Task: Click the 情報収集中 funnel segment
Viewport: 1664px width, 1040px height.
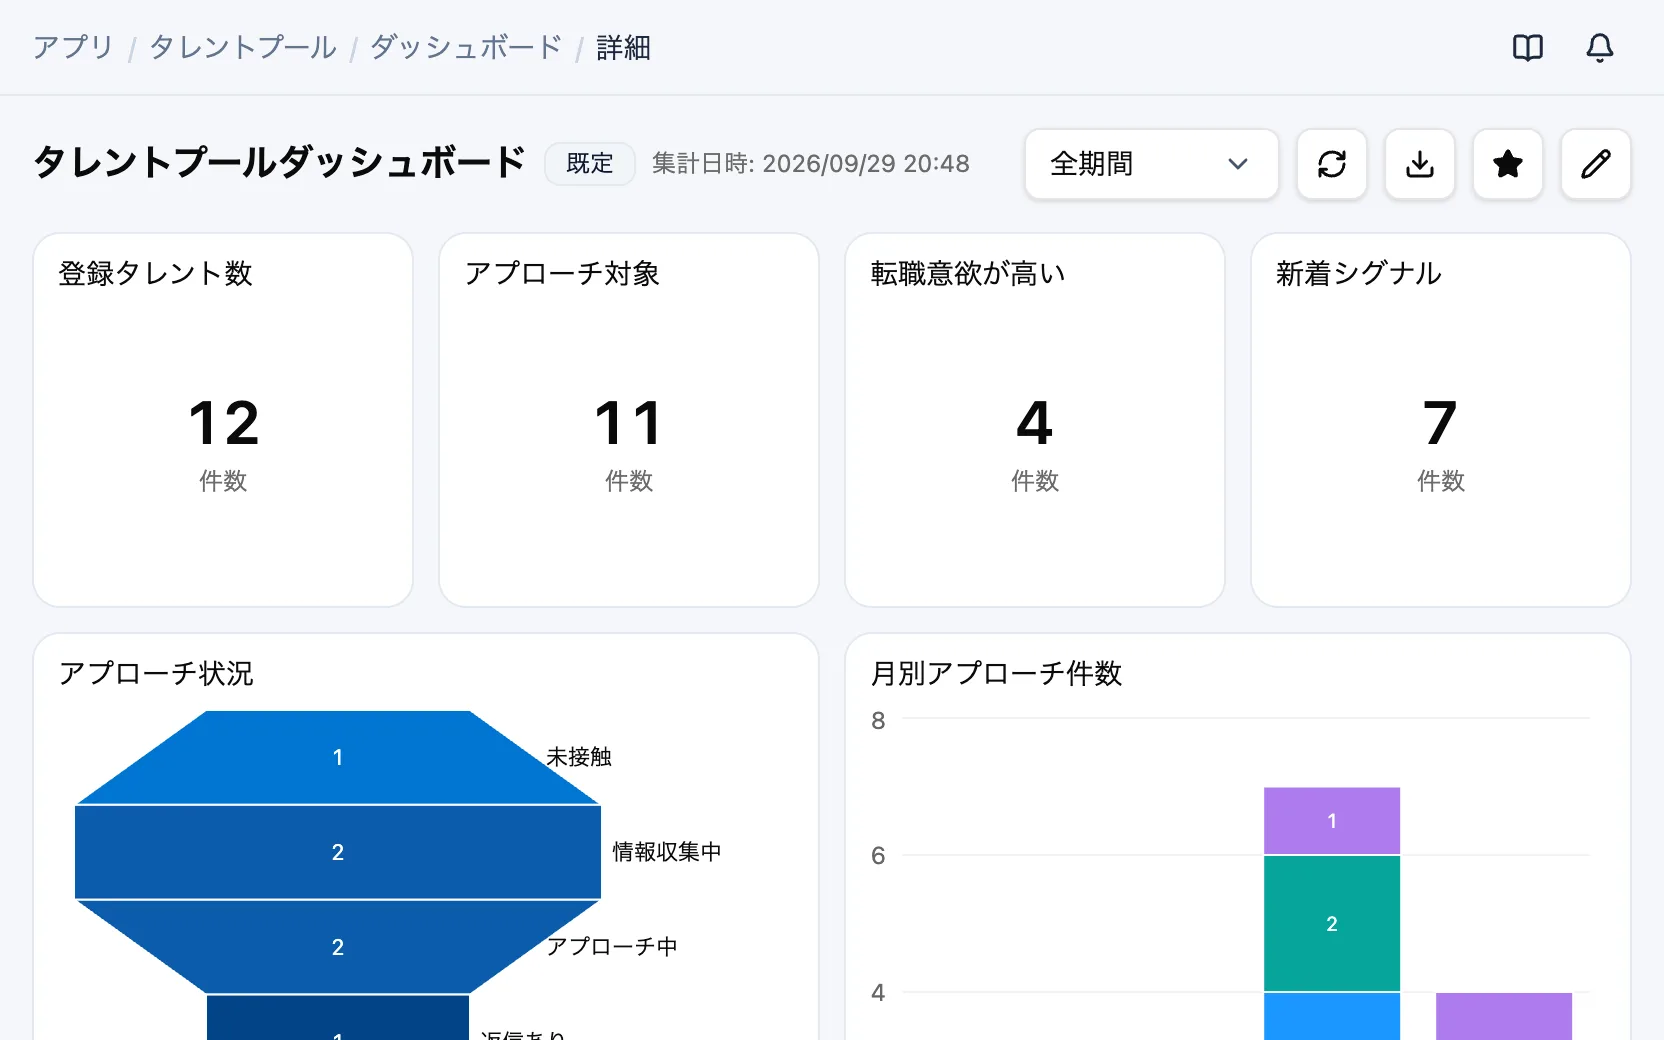Action: [338, 852]
